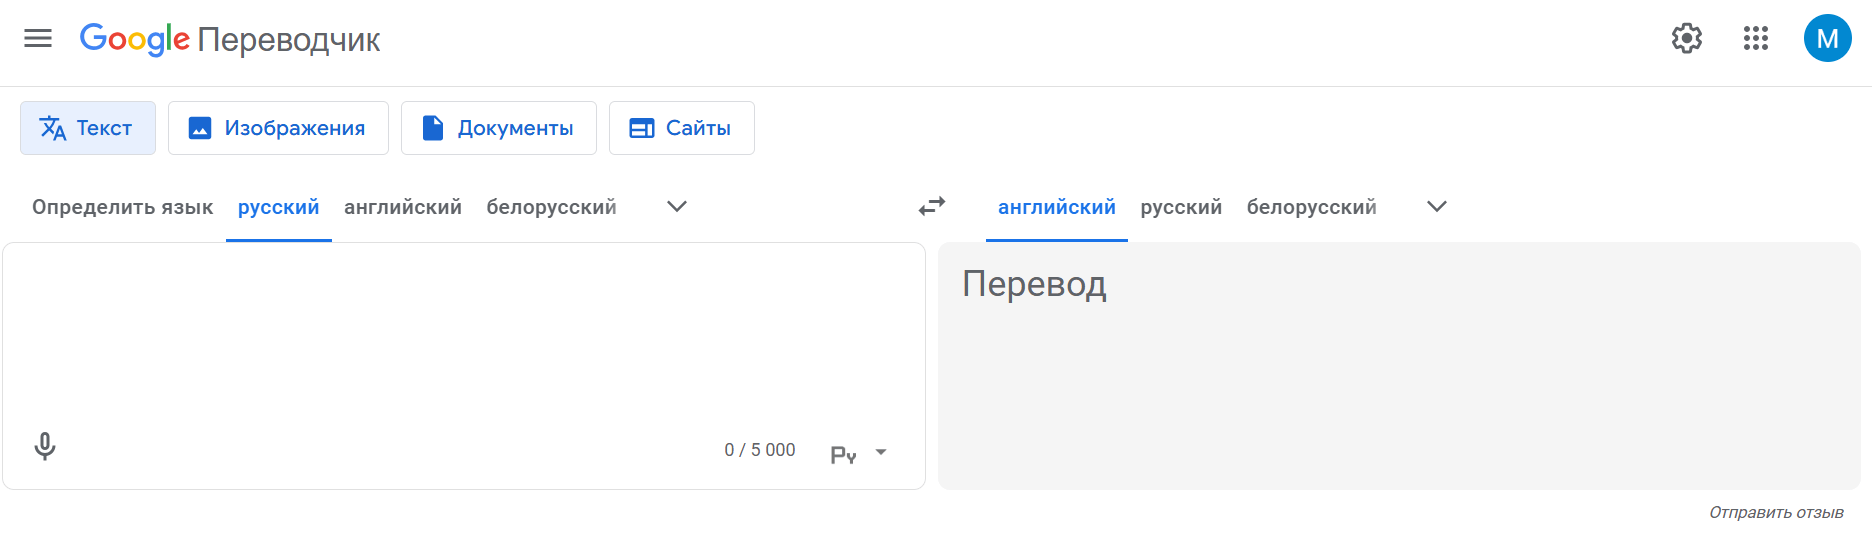Open the account avatar M
The image size is (1872, 539).
point(1827,39)
